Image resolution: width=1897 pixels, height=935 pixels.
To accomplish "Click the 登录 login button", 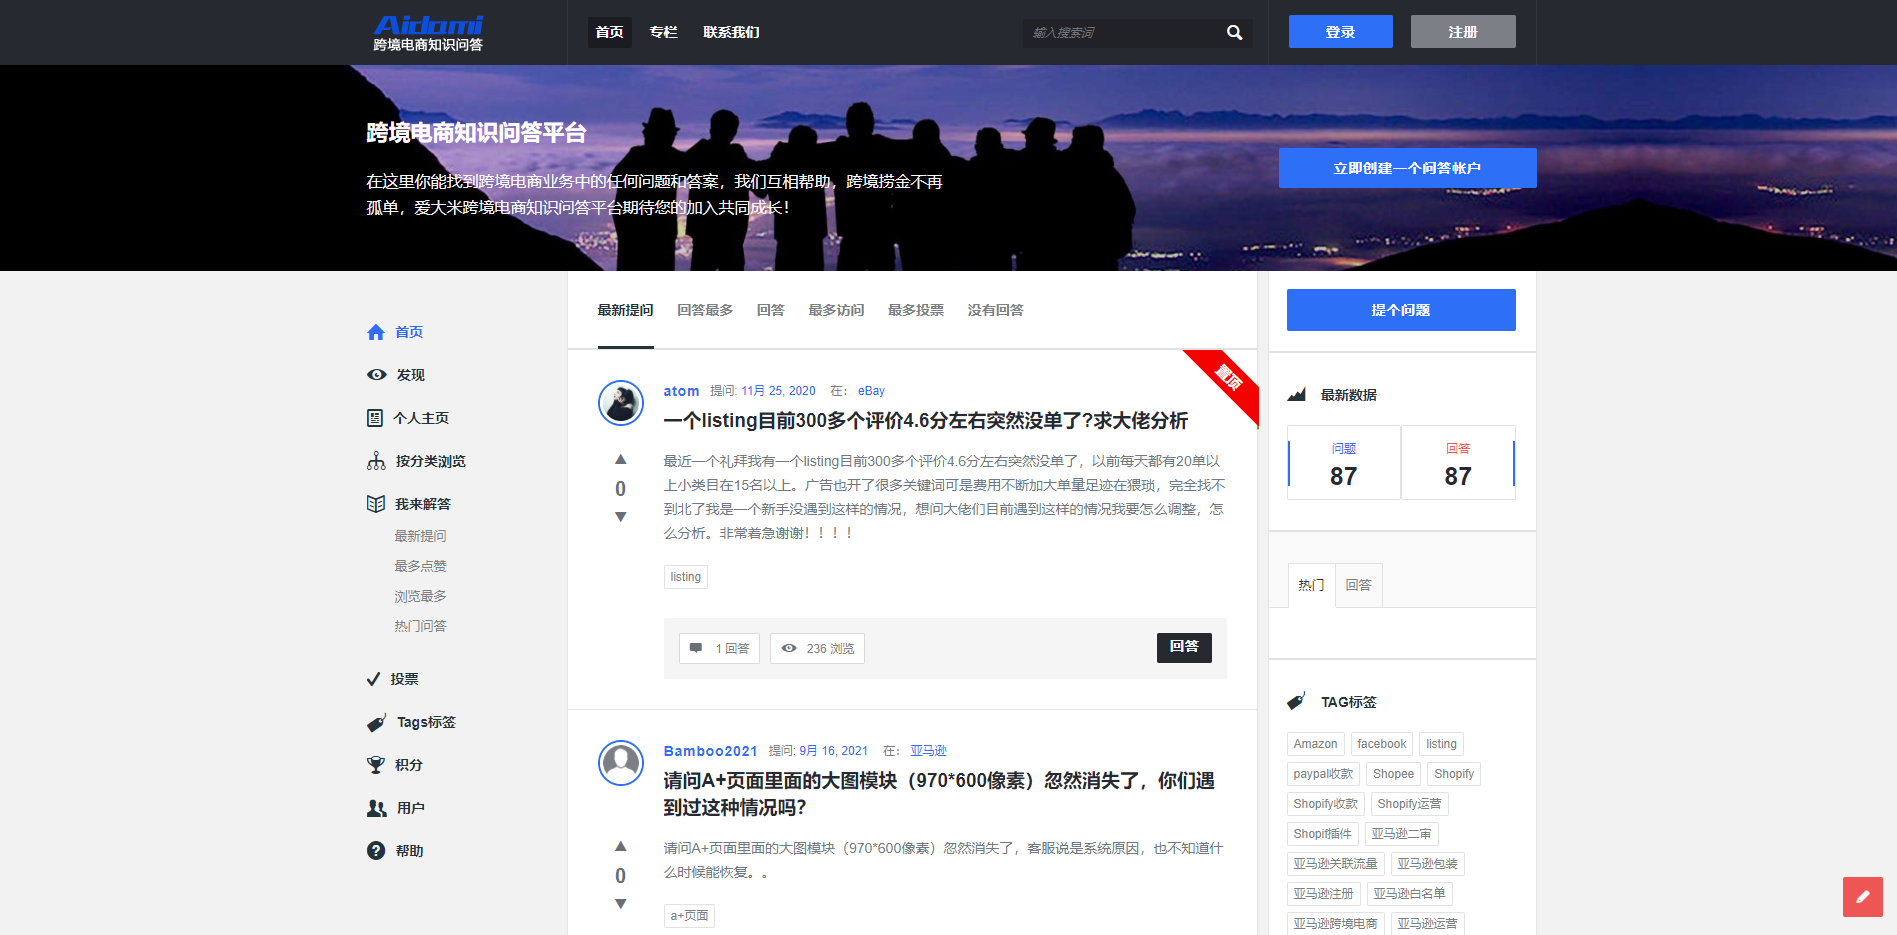I will click(1341, 31).
